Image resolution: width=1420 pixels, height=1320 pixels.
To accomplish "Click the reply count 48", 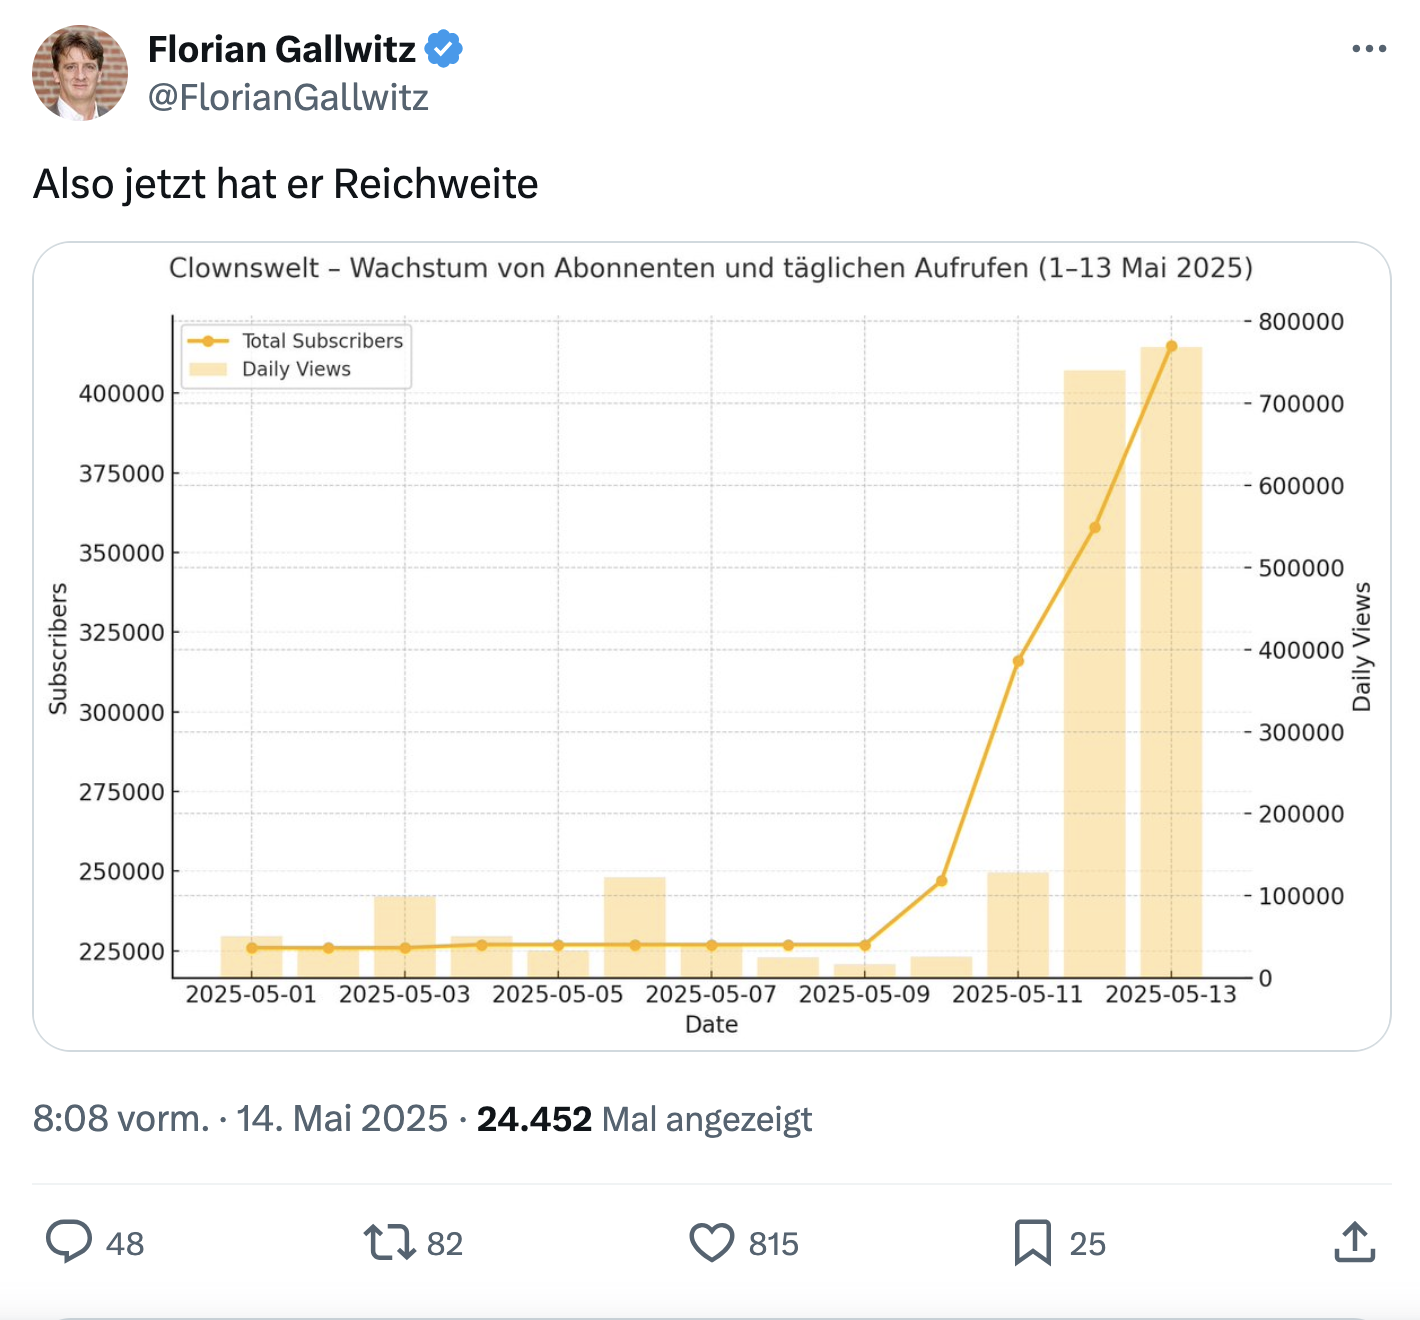I will tap(125, 1244).
